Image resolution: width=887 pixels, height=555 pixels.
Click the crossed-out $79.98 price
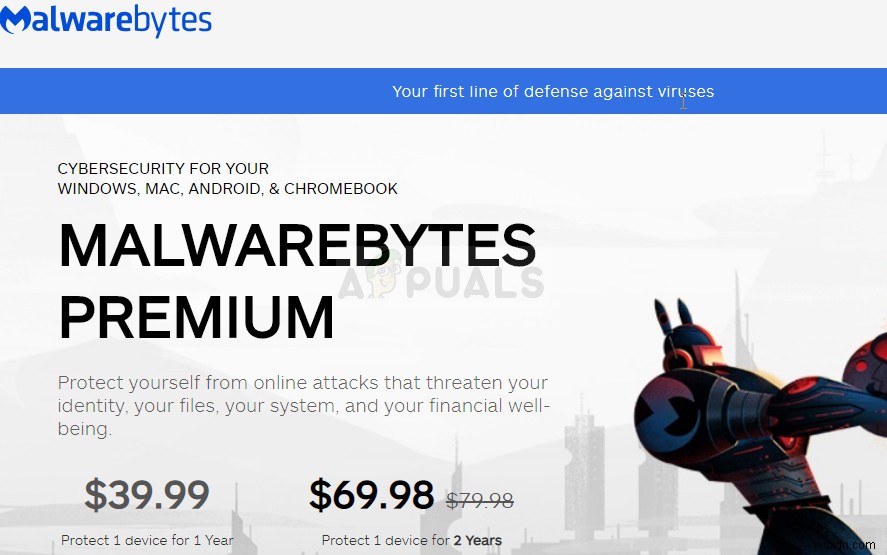(x=478, y=499)
